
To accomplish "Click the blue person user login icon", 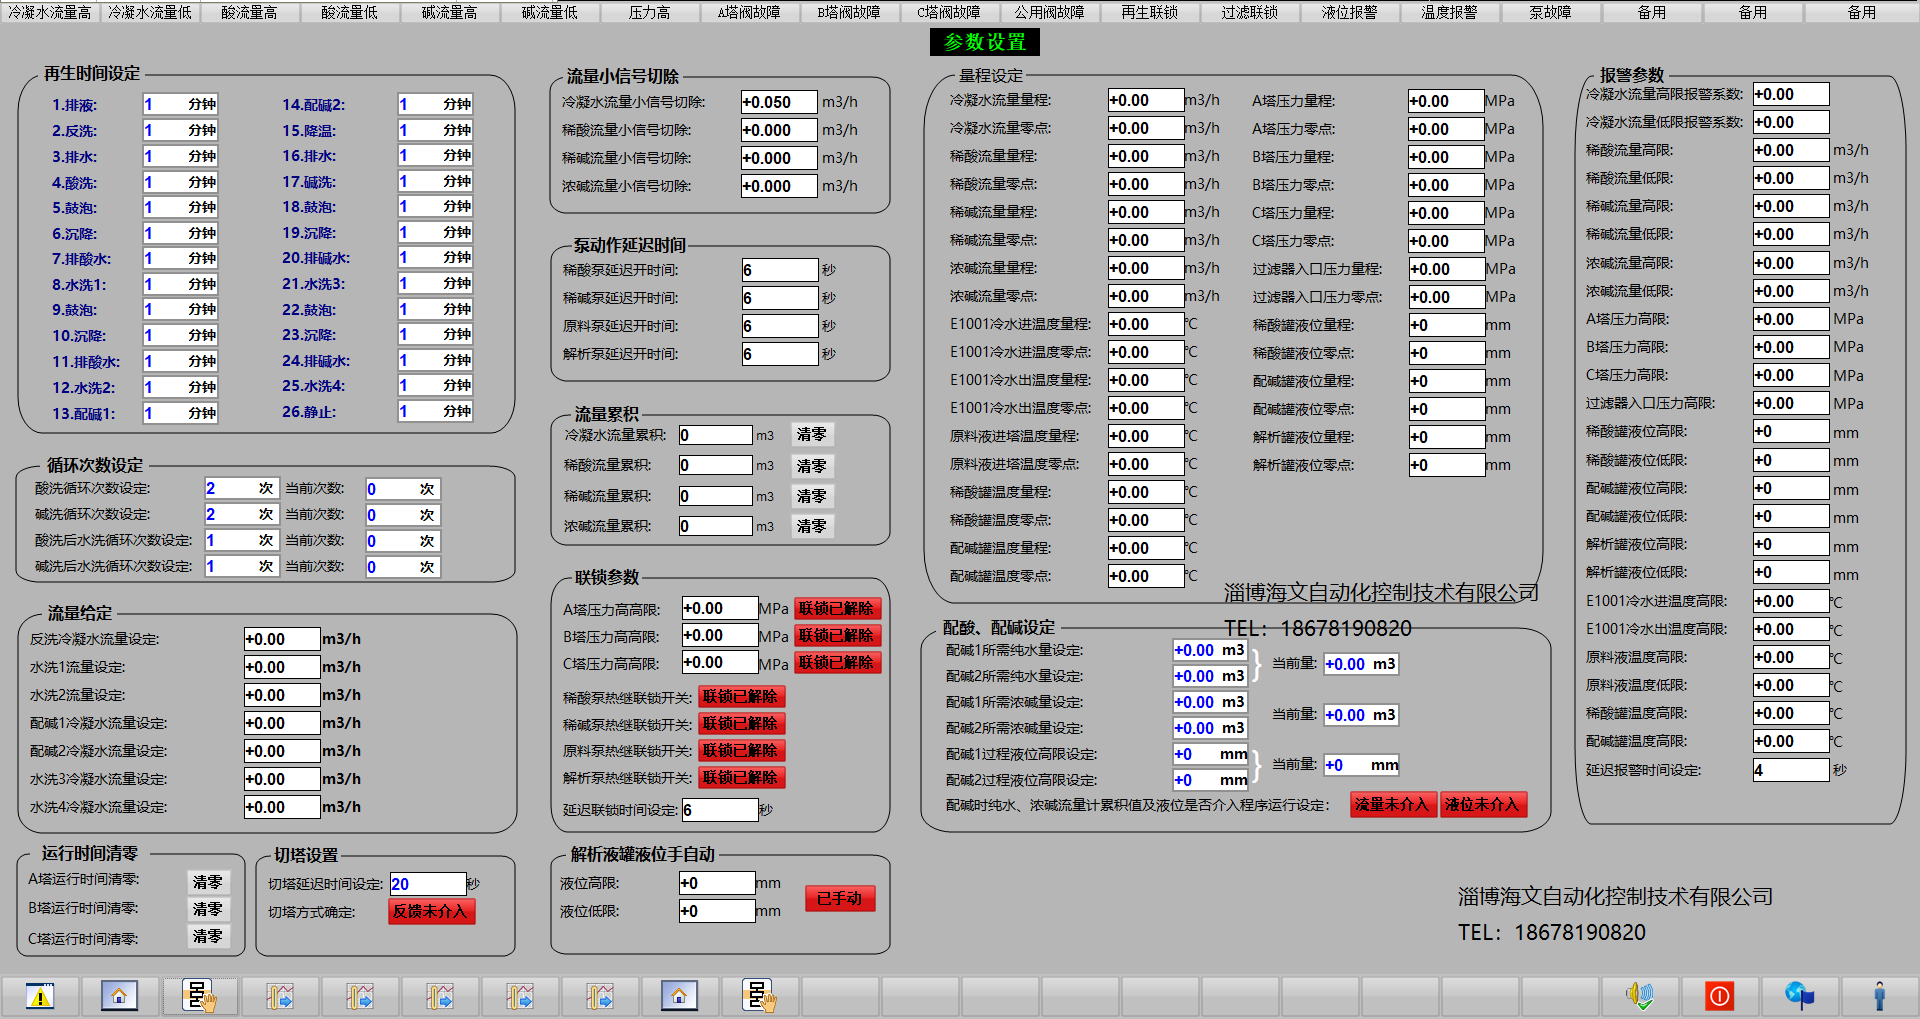I will pyautogui.click(x=1879, y=996).
